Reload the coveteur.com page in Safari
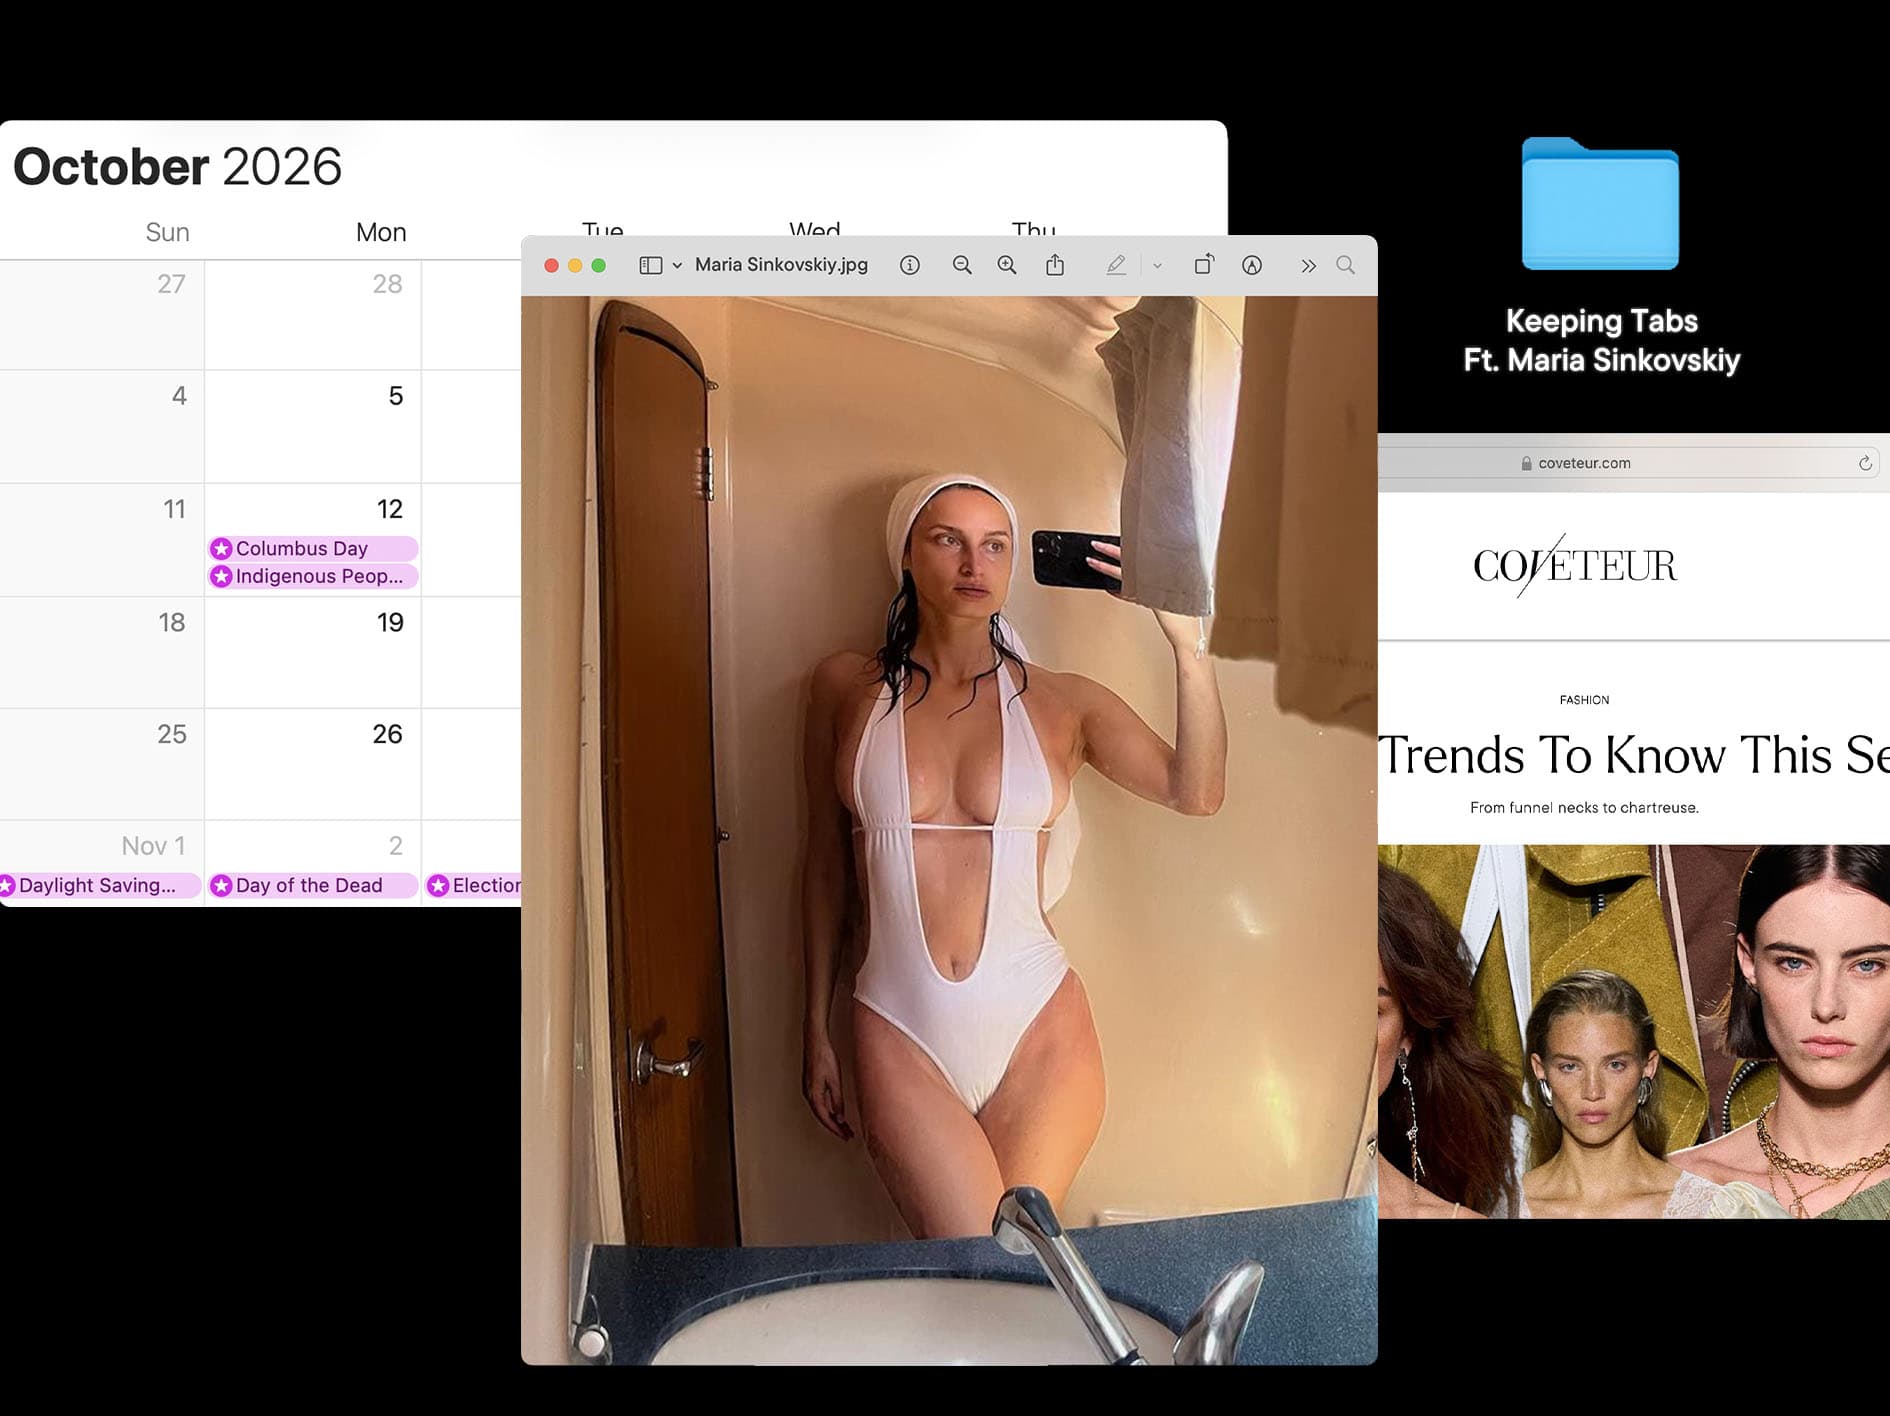This screenshot has height=1416, width=1890. pos(1865,463)
